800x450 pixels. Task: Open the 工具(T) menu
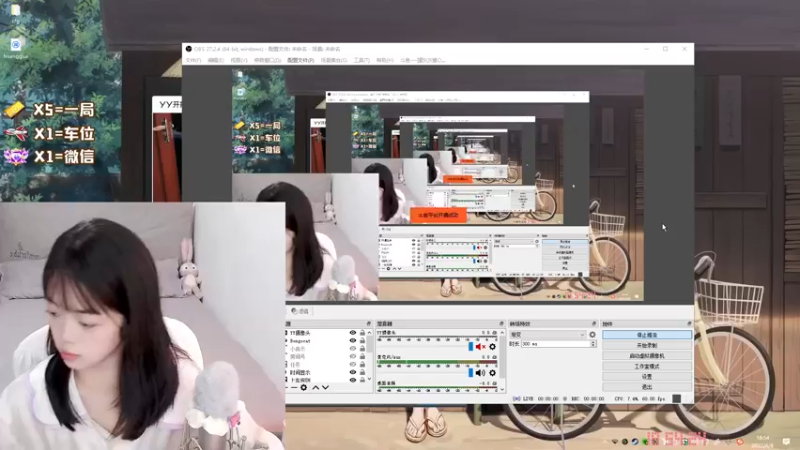click(361, 60)
